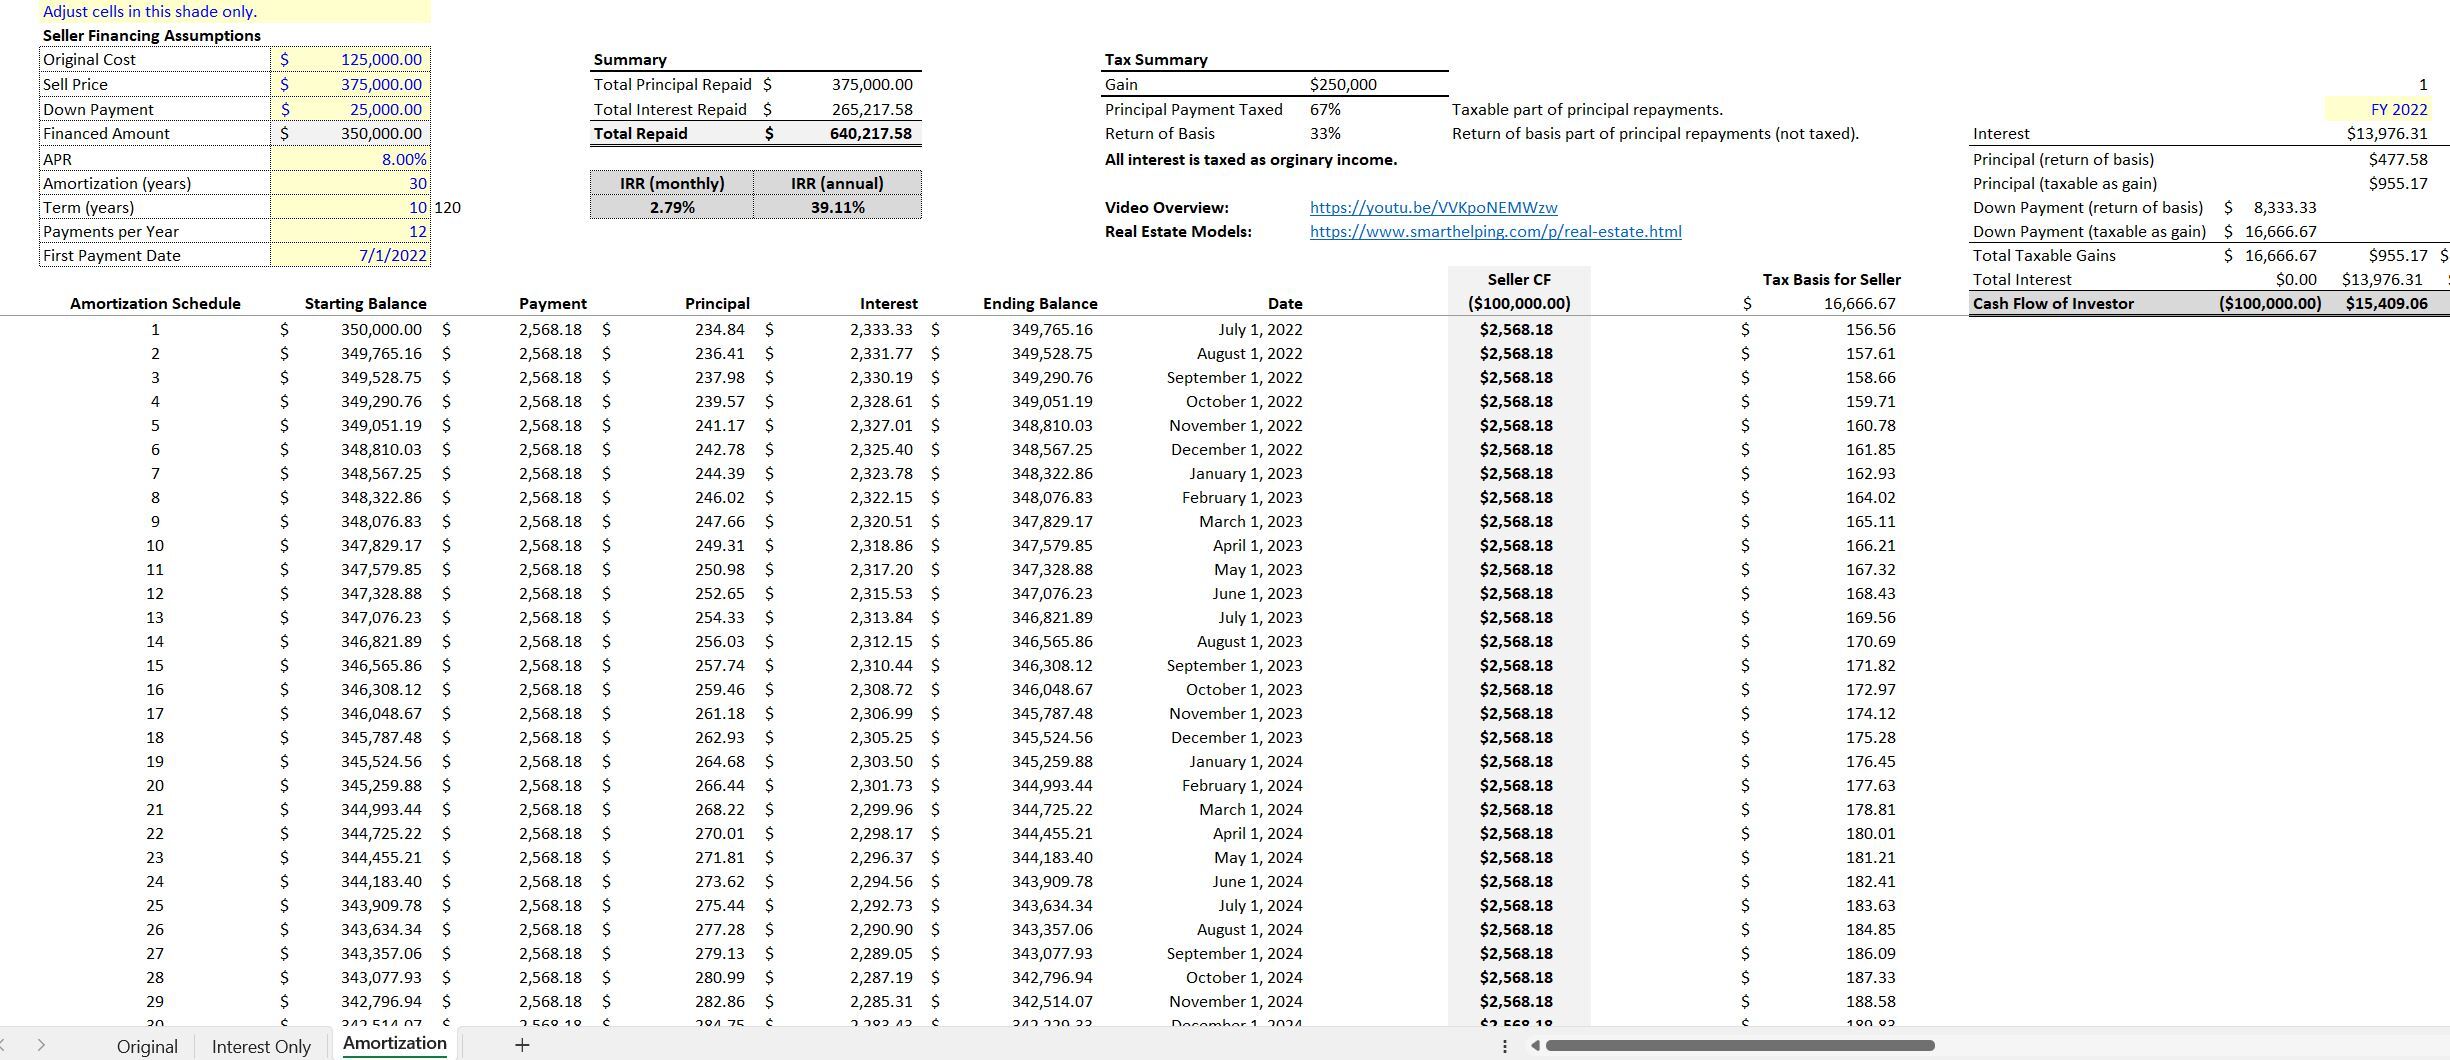Click the Starting Balance column header
Screen dimensions: 2450x1060
click(365, 303)
